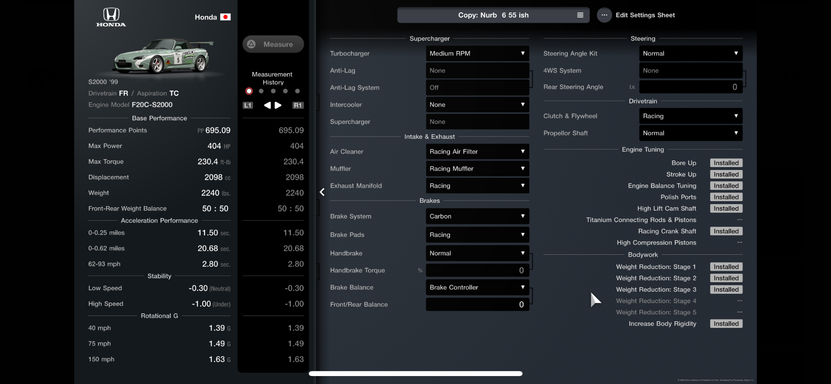This screenshot has height=384, width=831.
Task: Click the Copy: Nurb 6 55 ish sheet selector
Action: [493, 15]
